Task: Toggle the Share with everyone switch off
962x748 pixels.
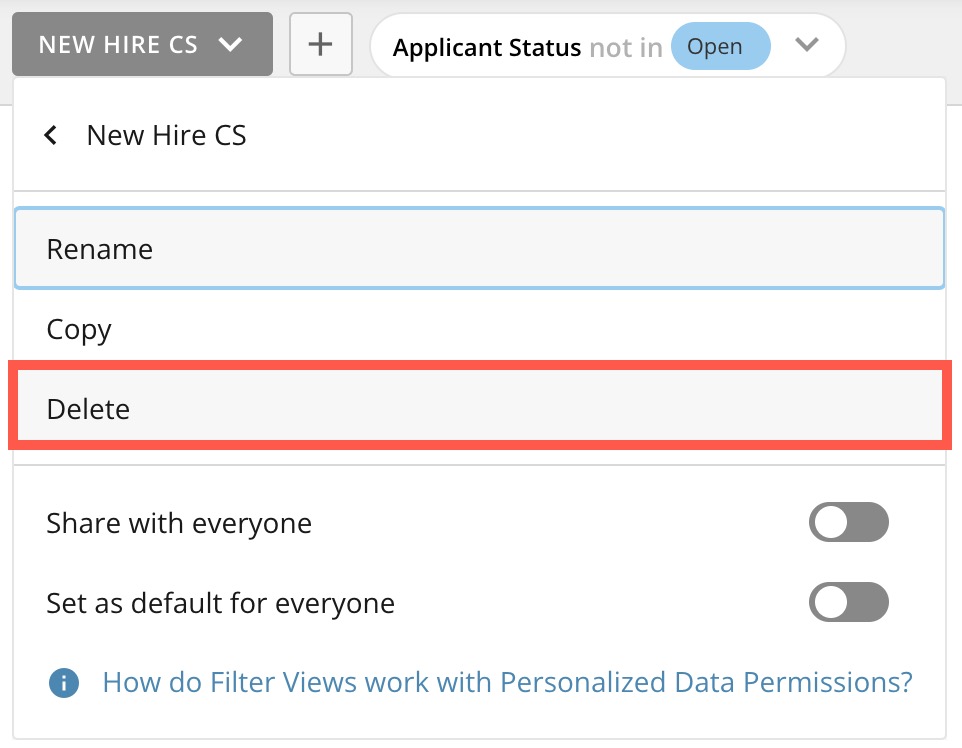Action: [x=848, y=522]
